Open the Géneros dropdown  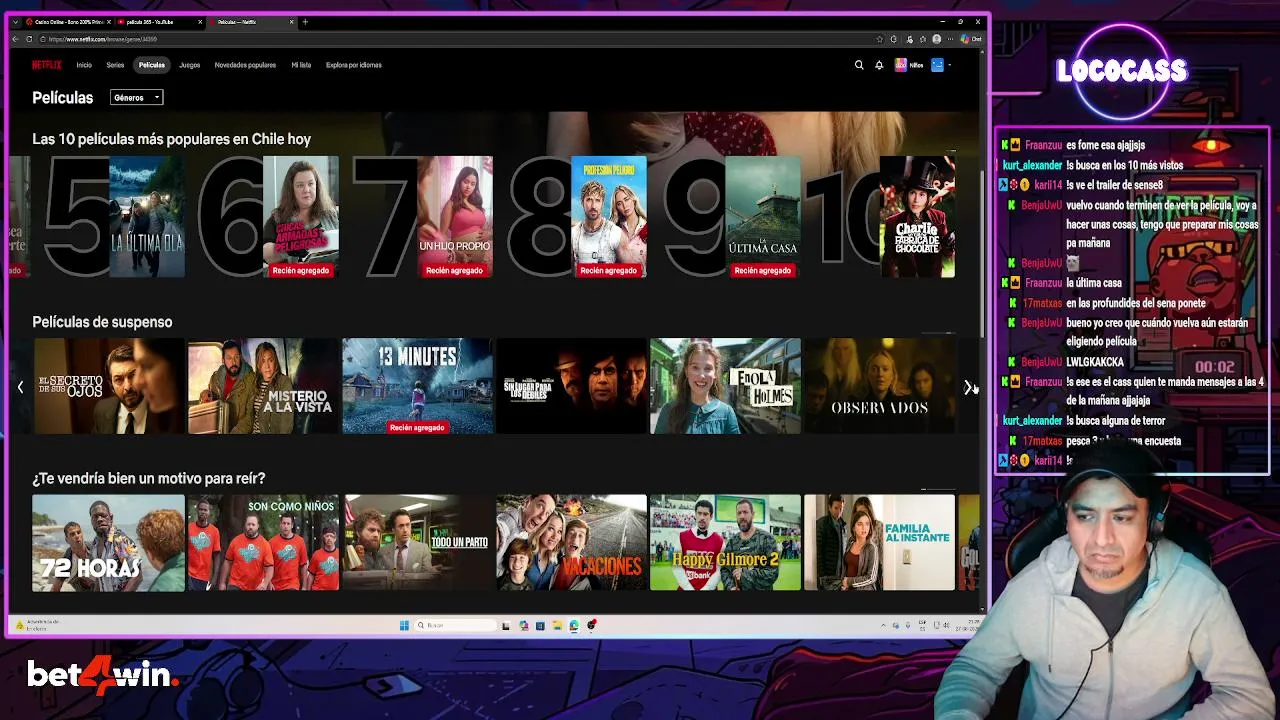click(x=136, y=98)
